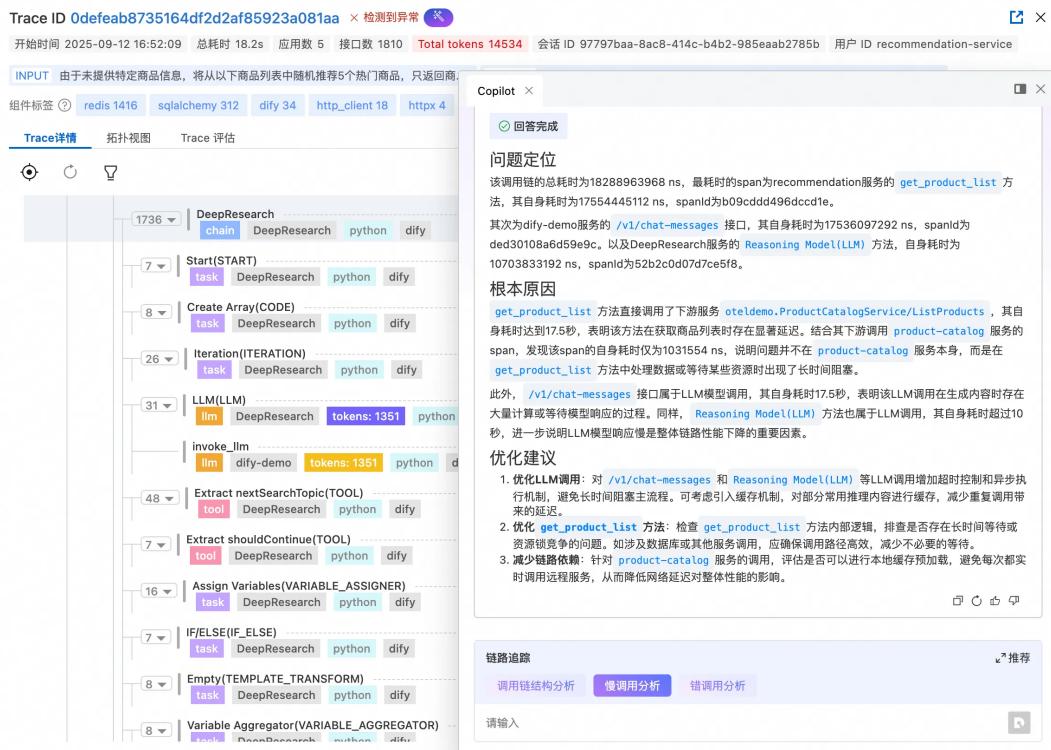Click the purple AI diagnosis wand icon

tap(438, 18)
